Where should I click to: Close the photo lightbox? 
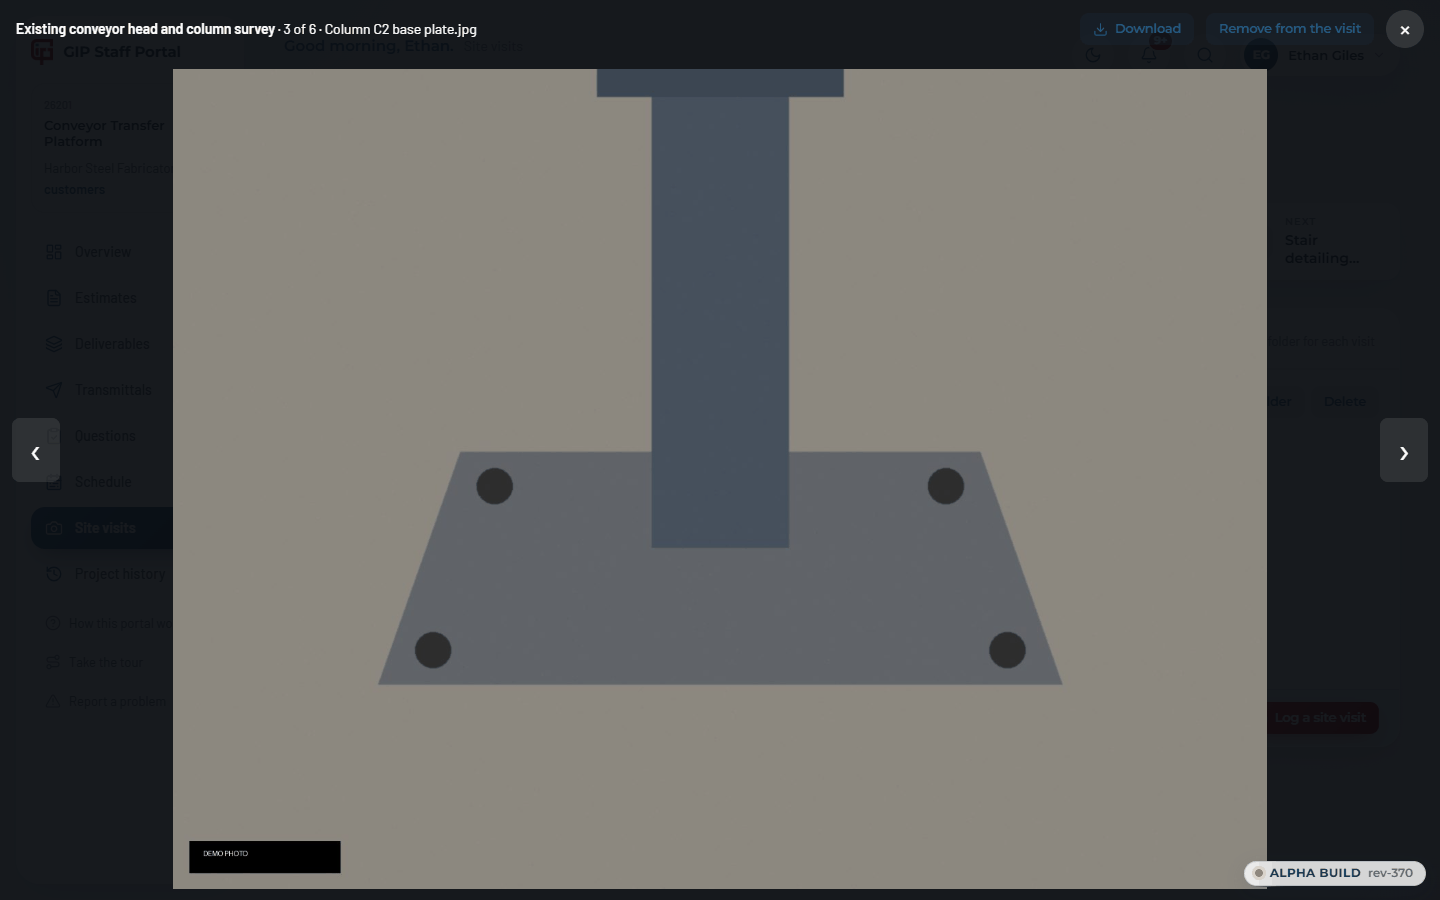point(1404,30)
